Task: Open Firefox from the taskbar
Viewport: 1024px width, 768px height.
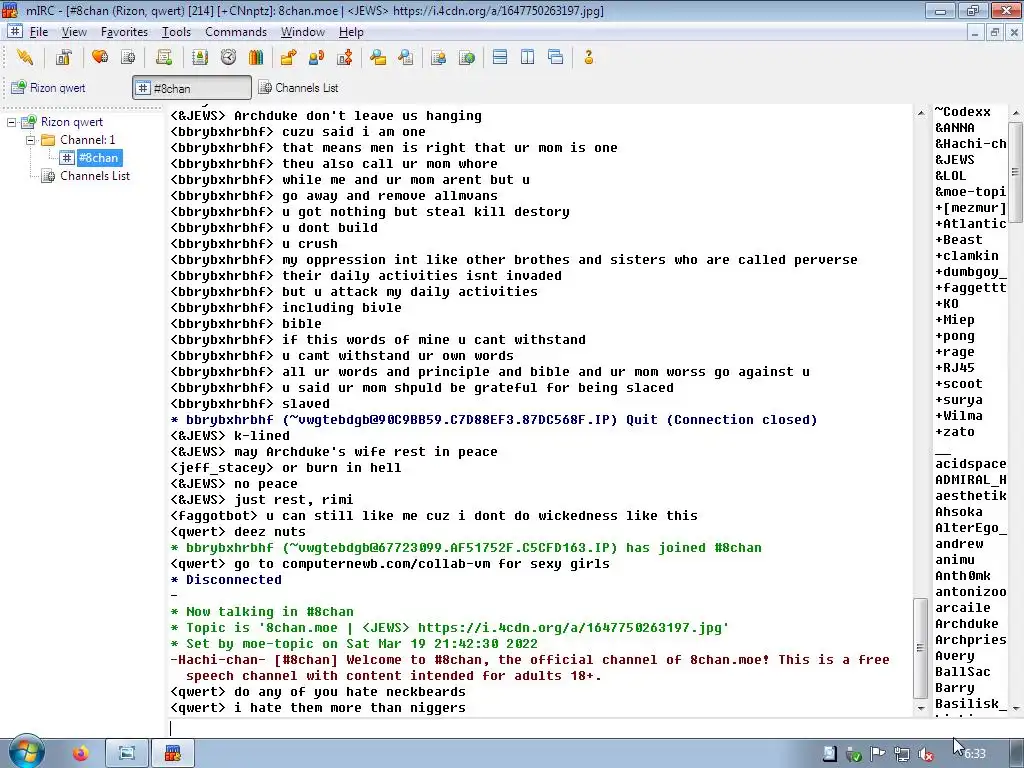Action: coord(80,754)
